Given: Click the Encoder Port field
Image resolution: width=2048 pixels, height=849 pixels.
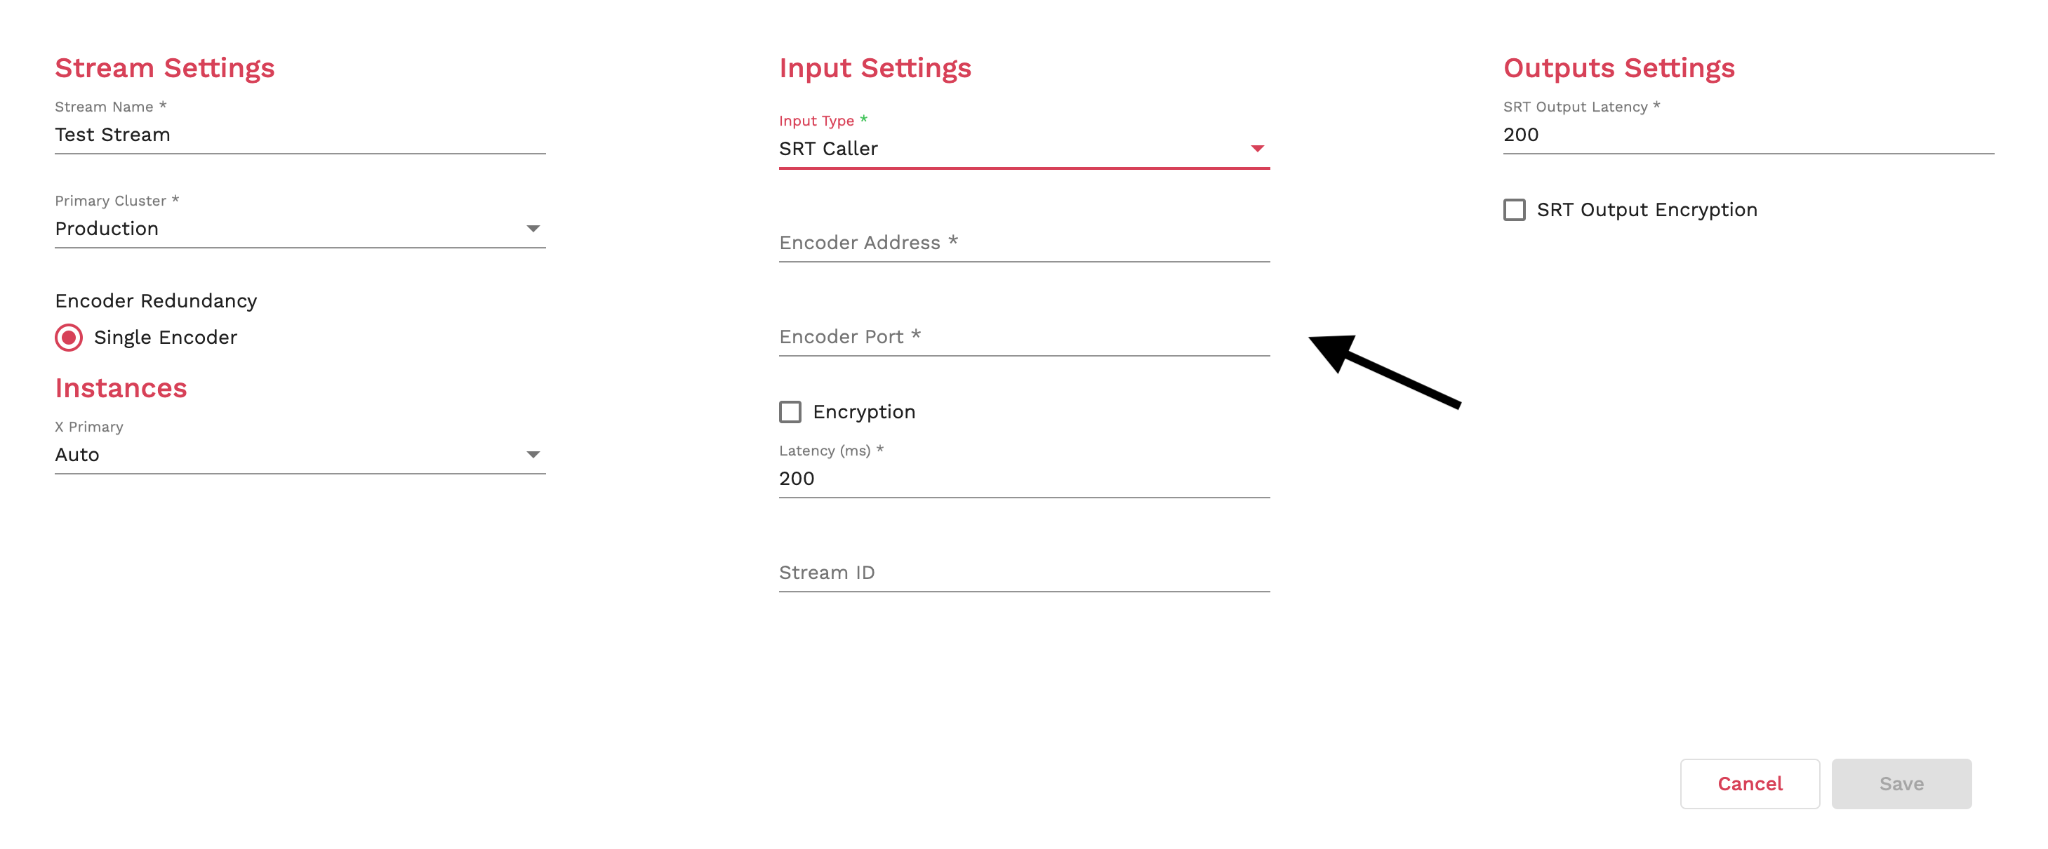Looking at the screenshot, I should [1024, 337].
